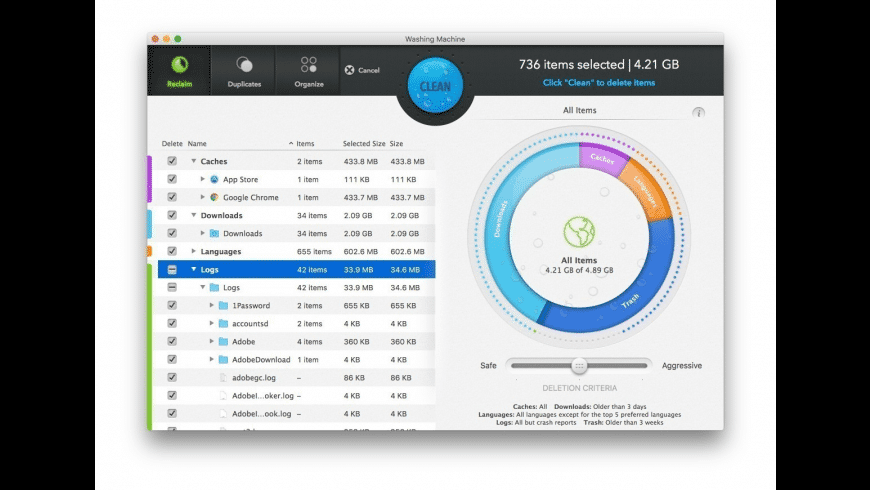This screenshot has height=490, width=870.
Task: Click the 1Password folder icon
Action: tap(223, 305)
